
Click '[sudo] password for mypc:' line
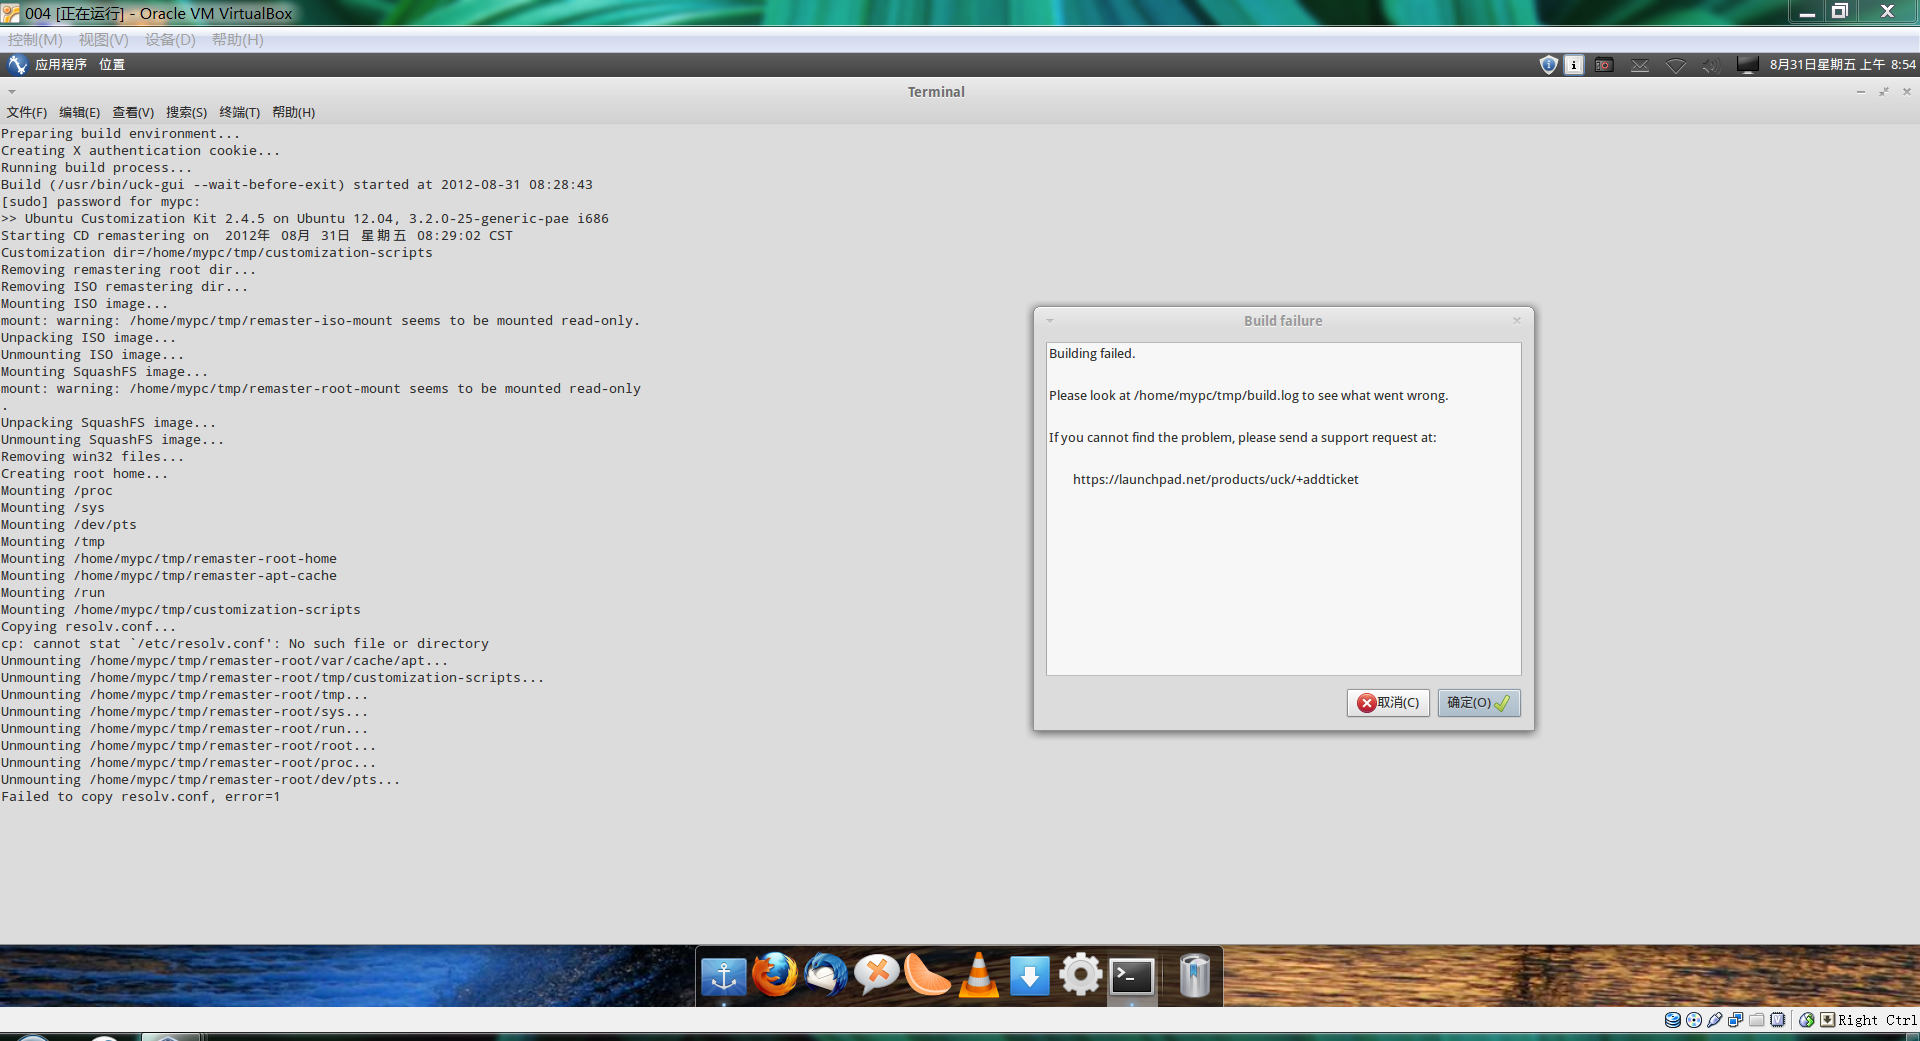tap(101, 202)
